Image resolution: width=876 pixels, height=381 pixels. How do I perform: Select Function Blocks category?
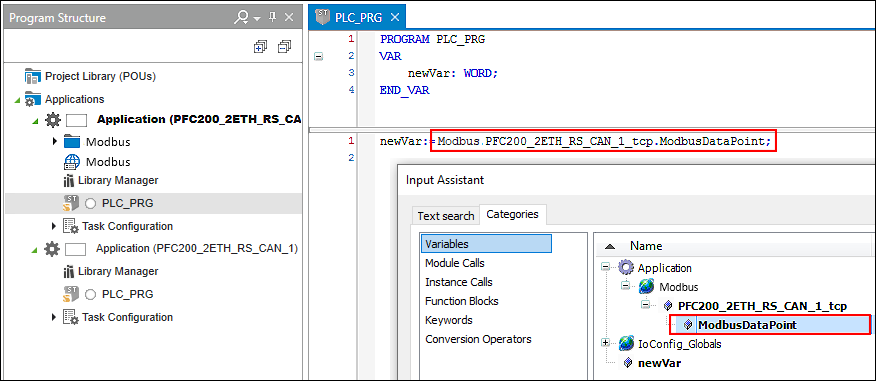pyautogui.click(x=461, y=301)
